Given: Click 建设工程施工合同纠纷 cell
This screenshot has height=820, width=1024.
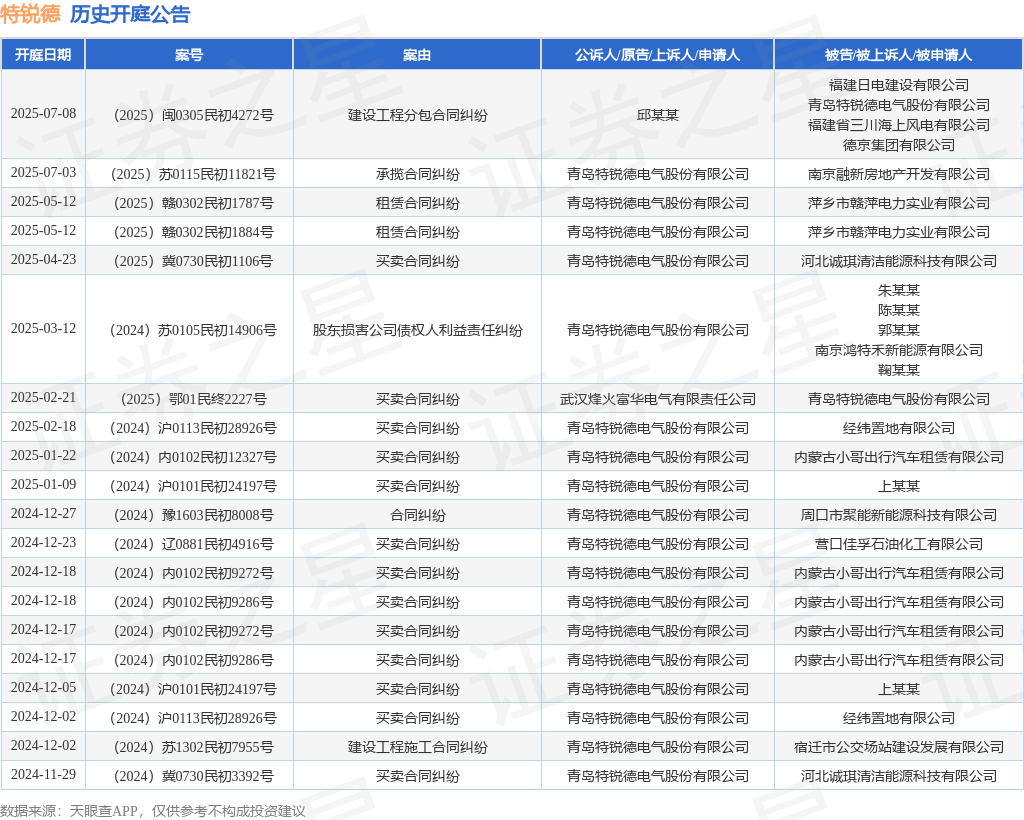Looking at the screenshot, I should point(417,748).
